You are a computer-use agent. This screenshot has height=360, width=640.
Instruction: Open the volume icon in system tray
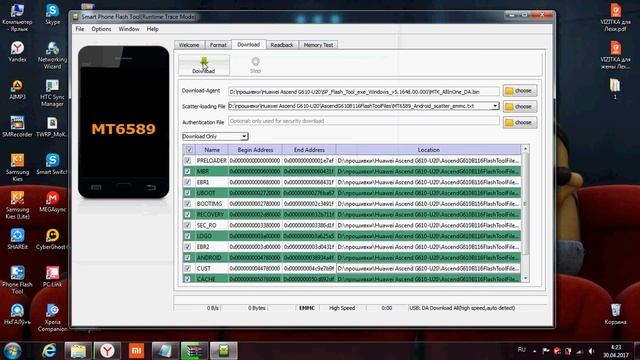click(591, 351)
